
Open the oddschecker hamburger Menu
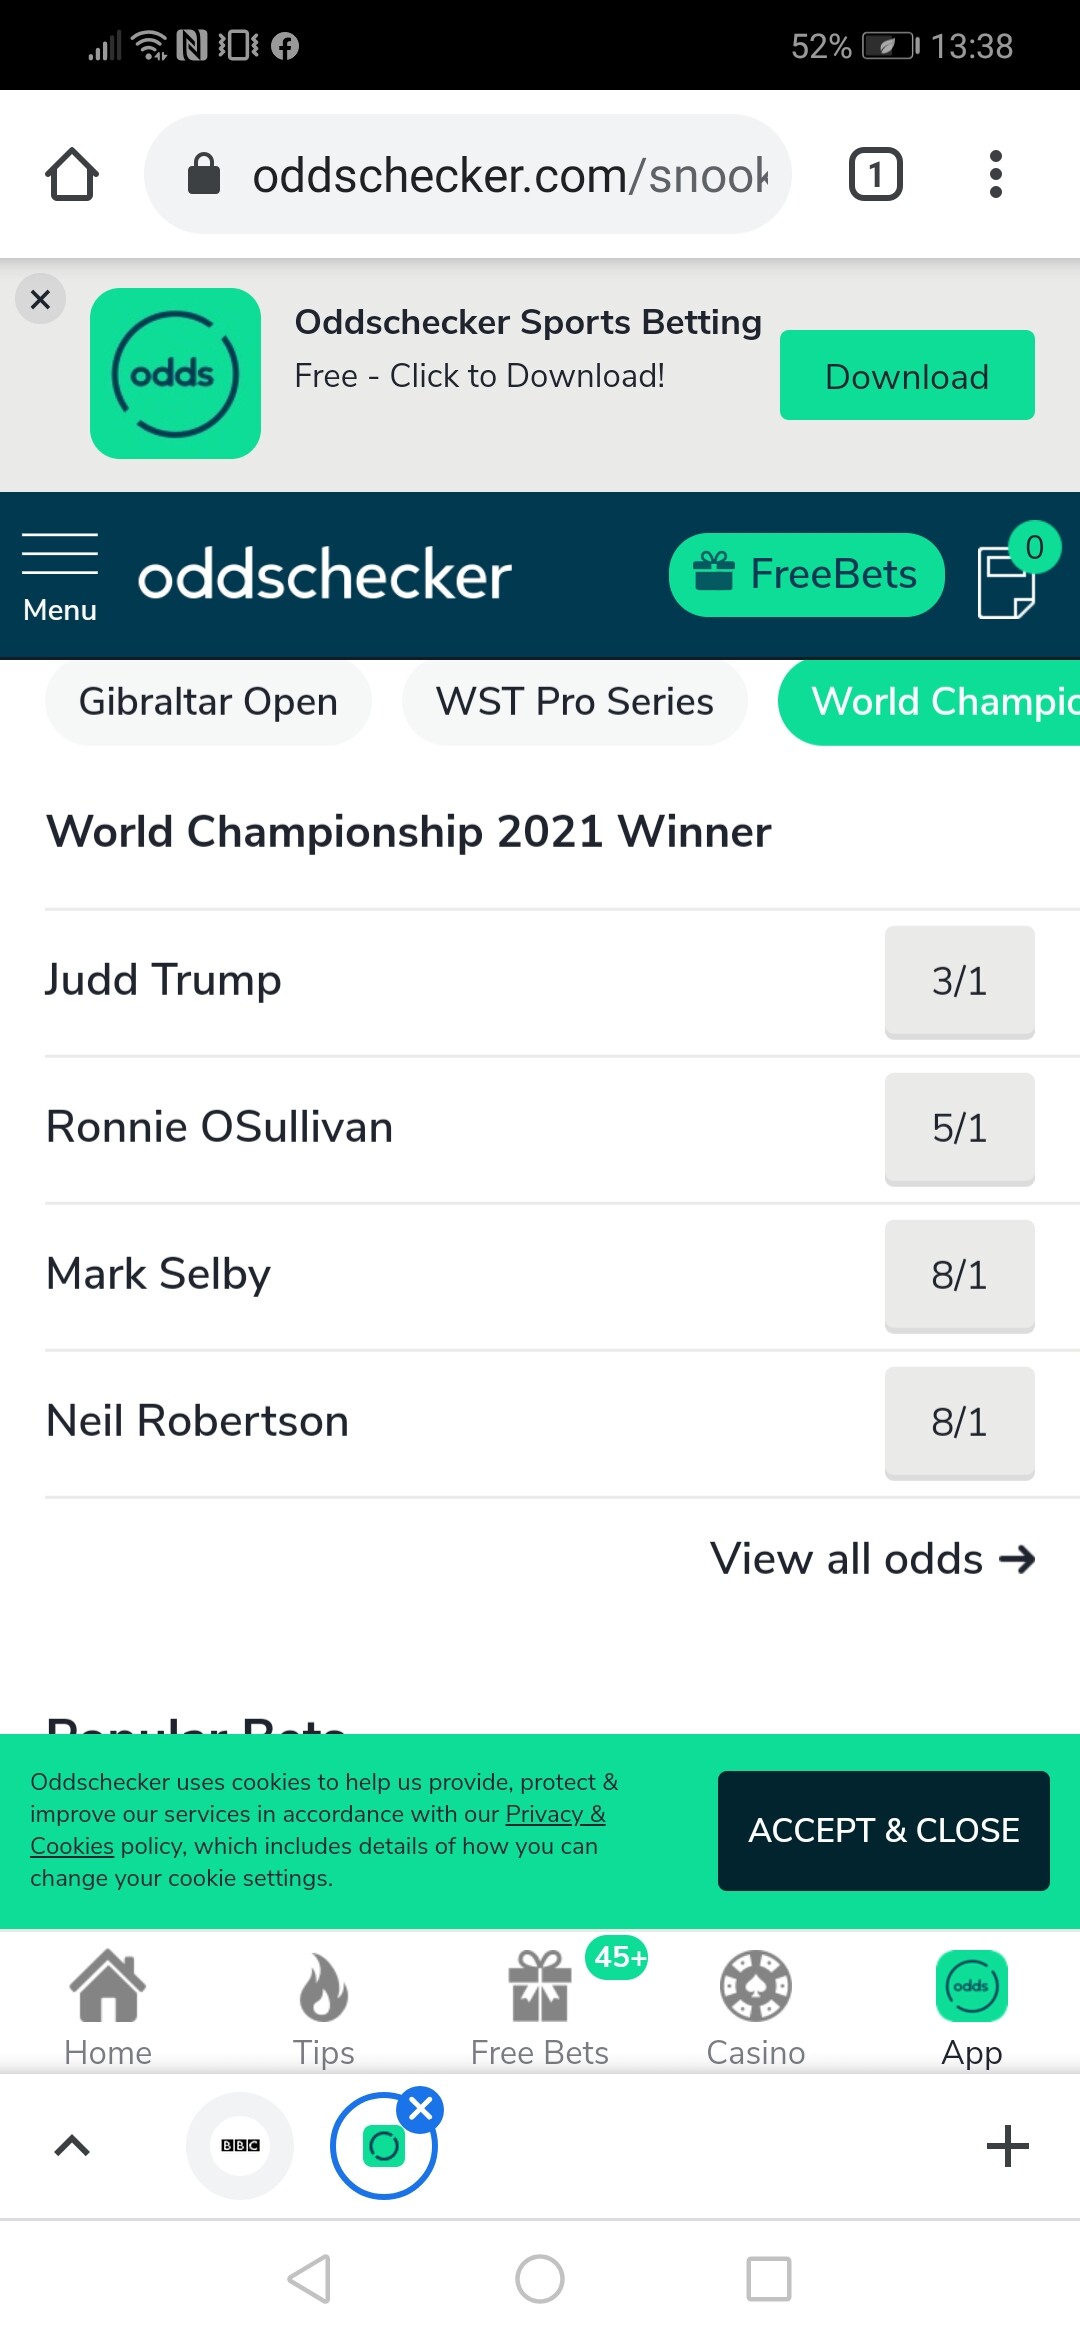[x=60, y=577]
